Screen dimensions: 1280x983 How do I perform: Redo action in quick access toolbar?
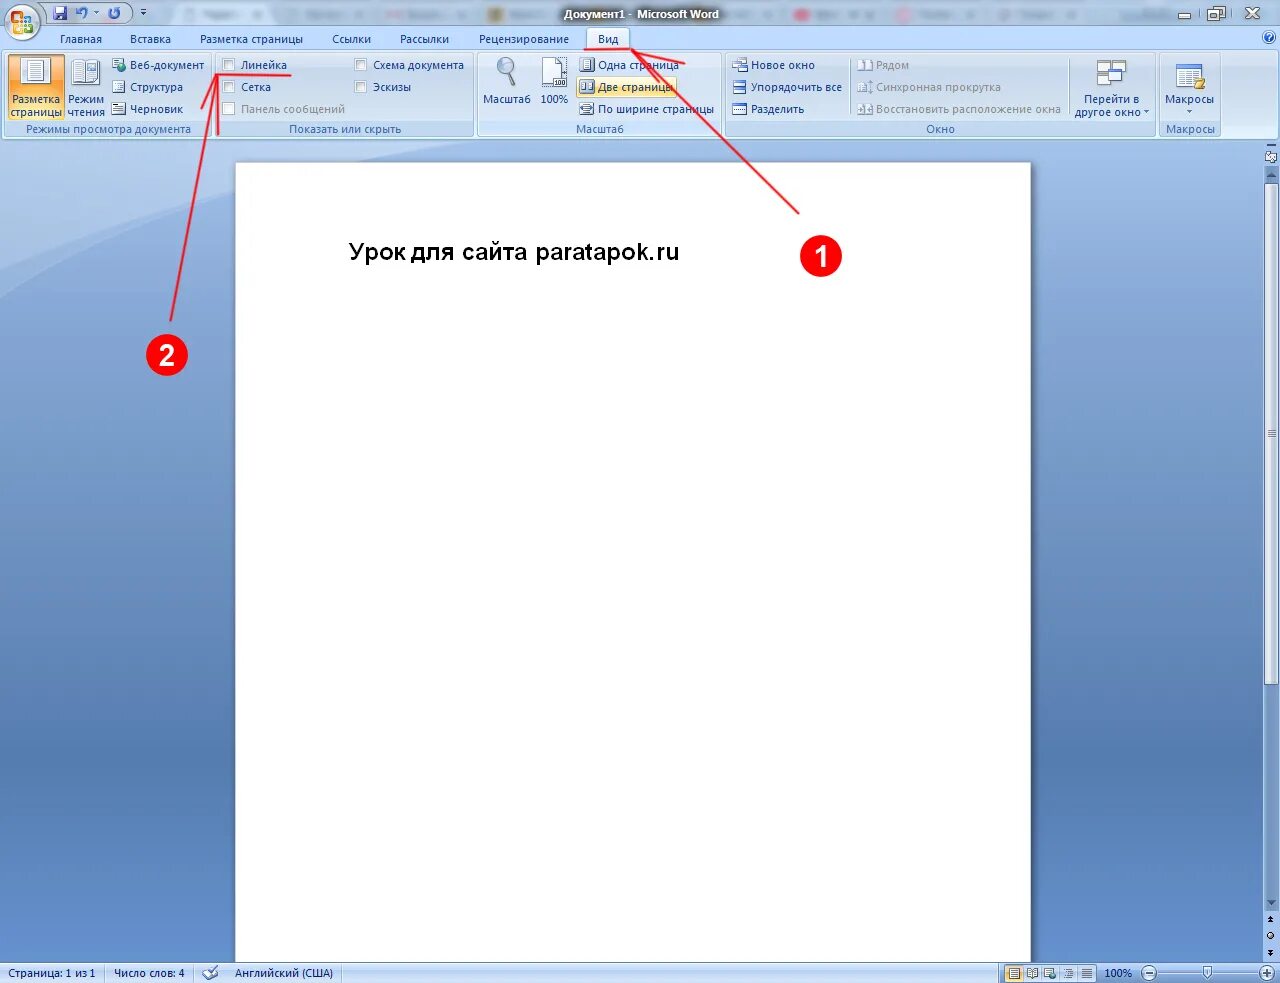click(x=114, y=13)
